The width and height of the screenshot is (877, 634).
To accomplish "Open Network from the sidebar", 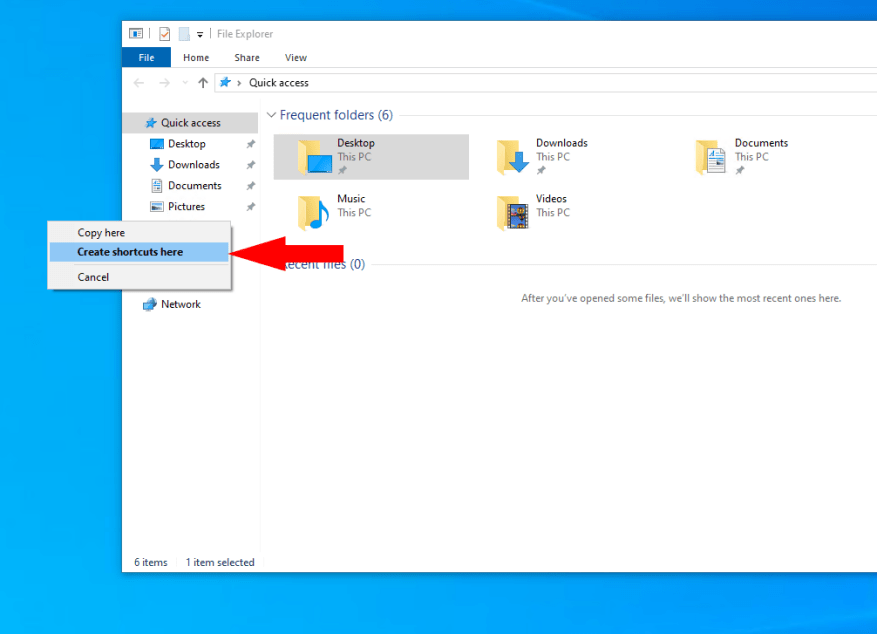I will pos(180,303).
